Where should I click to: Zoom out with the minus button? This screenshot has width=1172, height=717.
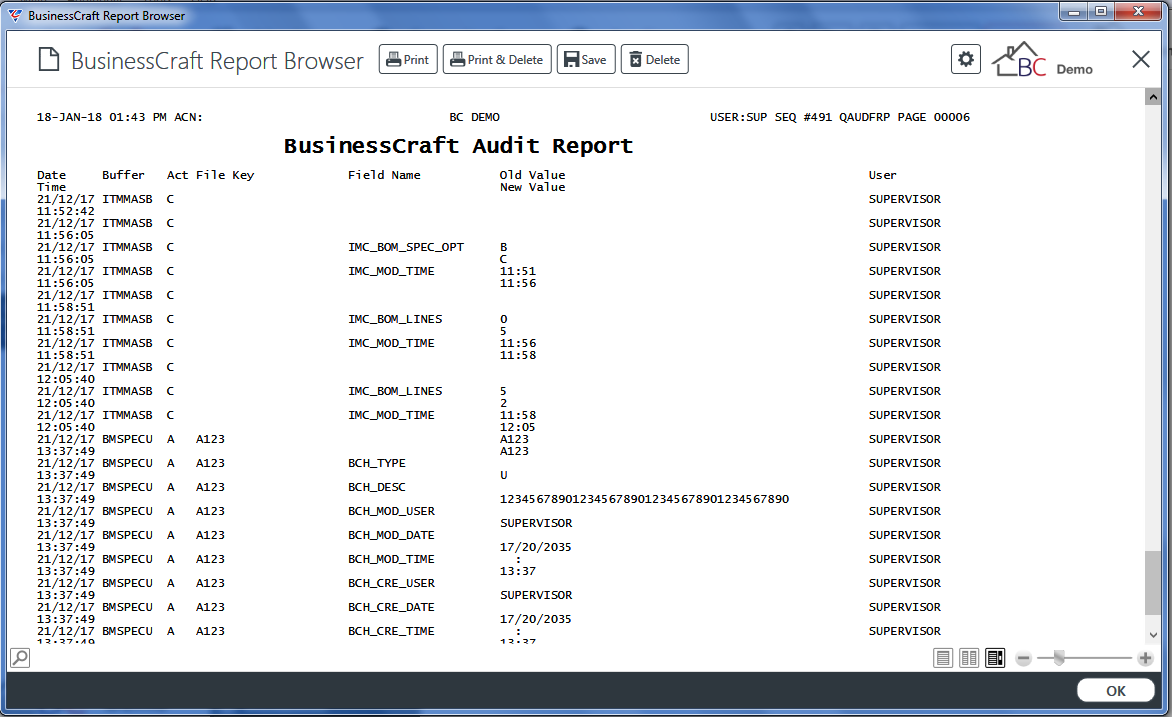pos(1023,658)
